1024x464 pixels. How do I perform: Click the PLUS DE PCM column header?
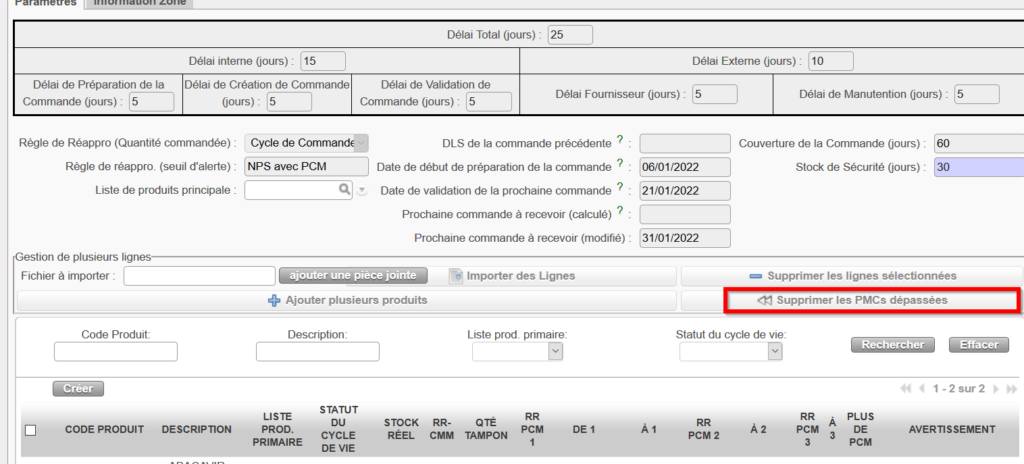[x=860, y=429]
